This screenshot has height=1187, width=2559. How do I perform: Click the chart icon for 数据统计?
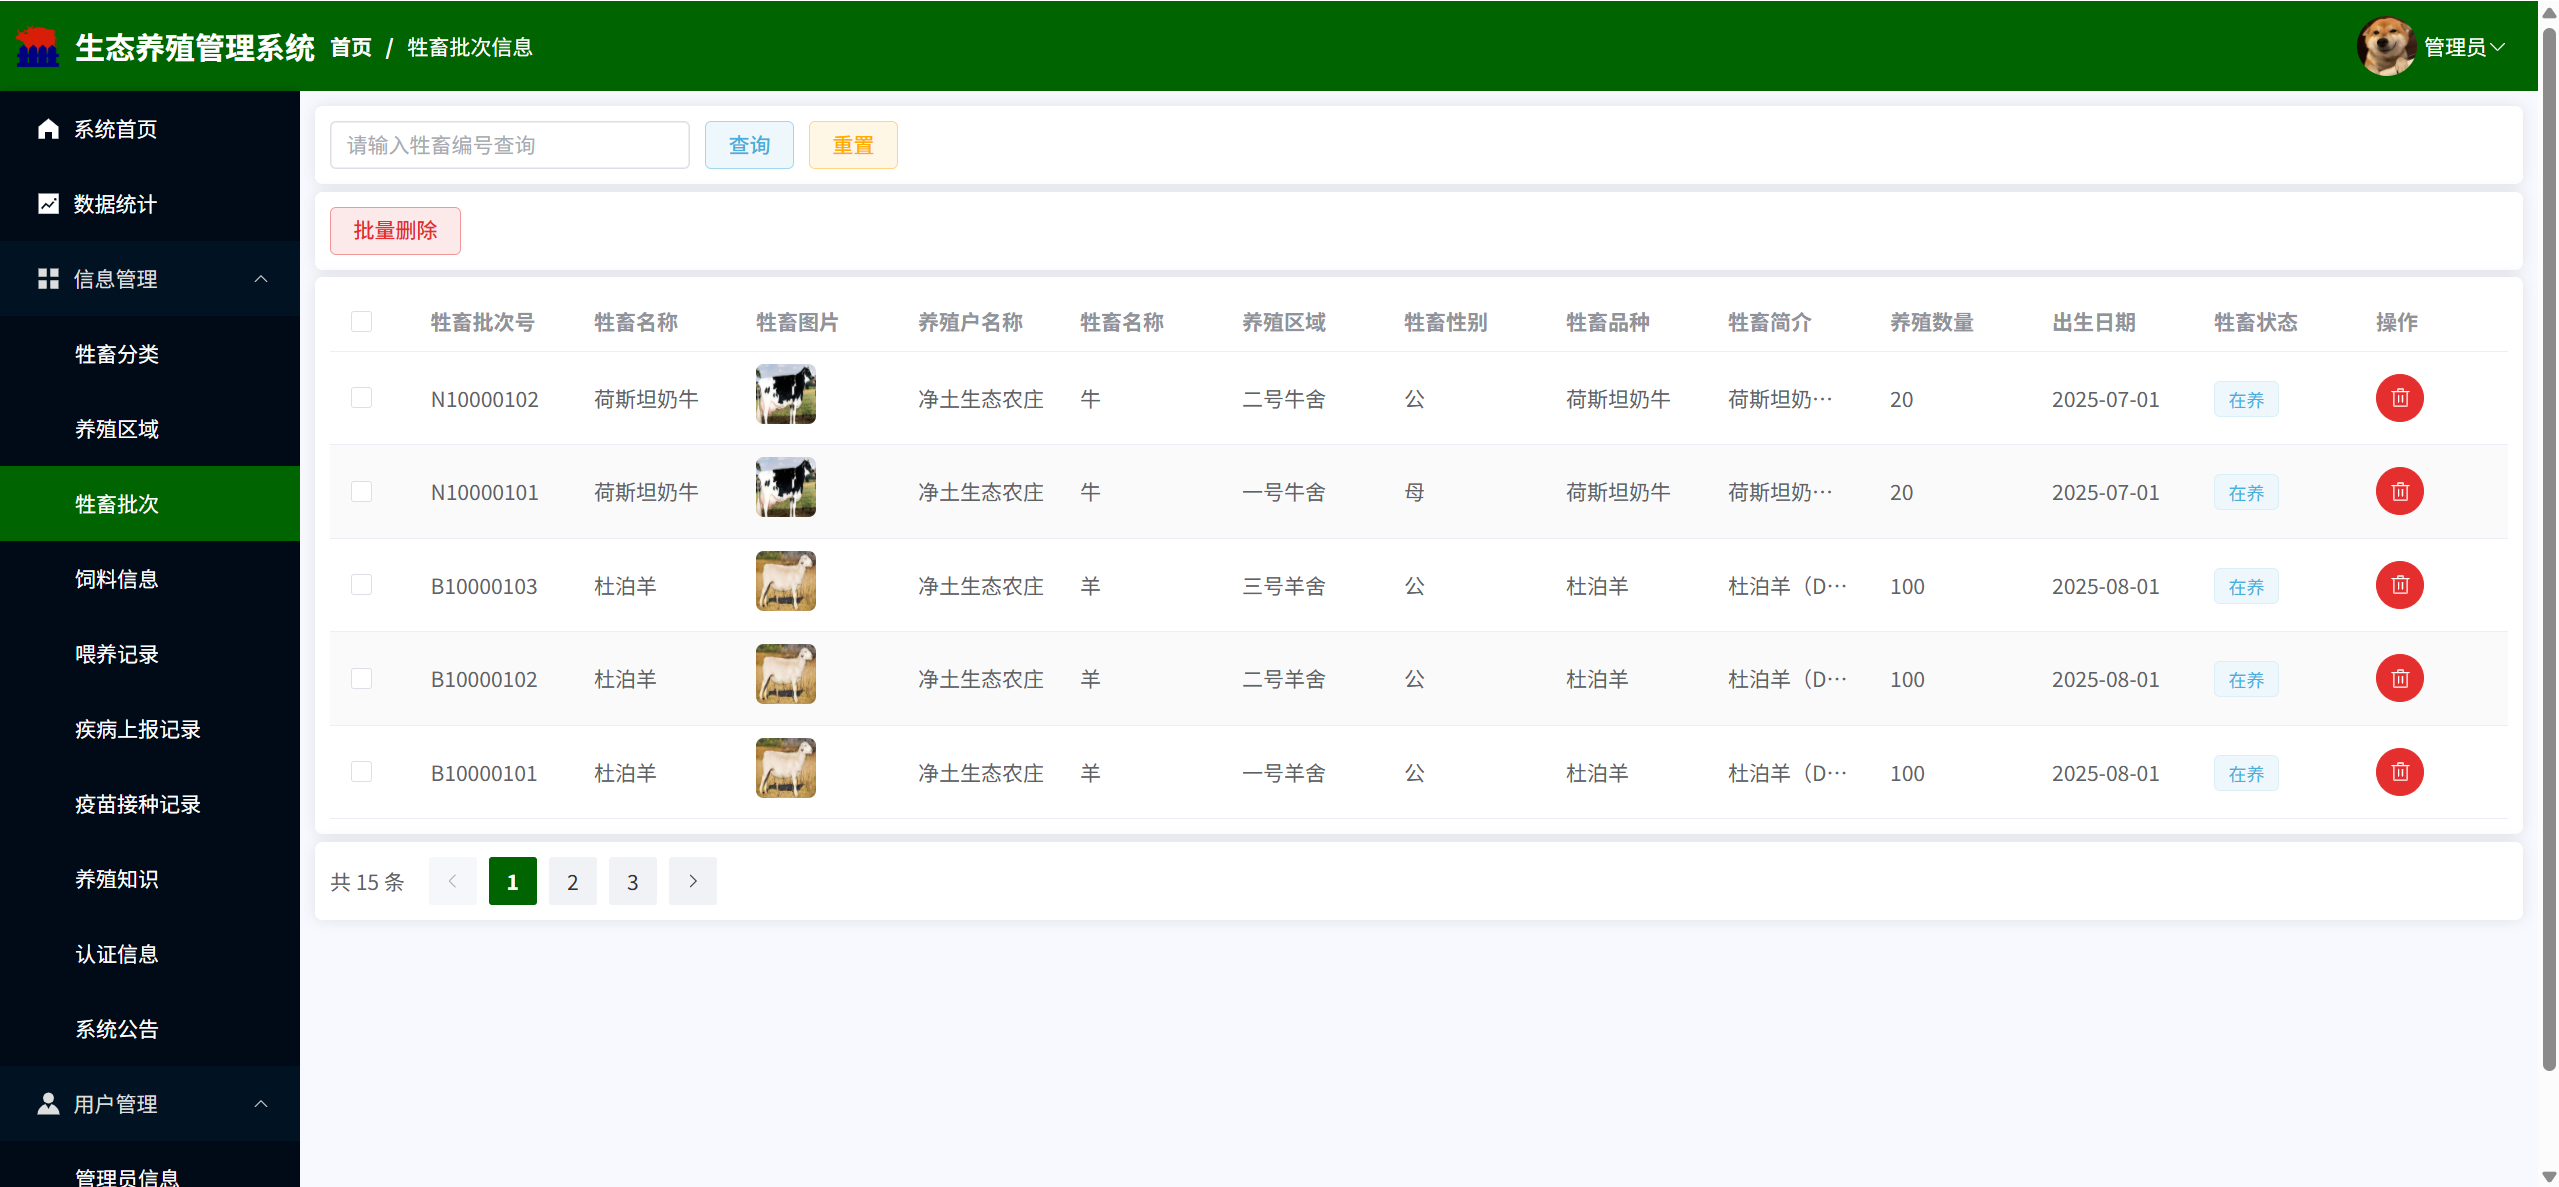point(48,204)
